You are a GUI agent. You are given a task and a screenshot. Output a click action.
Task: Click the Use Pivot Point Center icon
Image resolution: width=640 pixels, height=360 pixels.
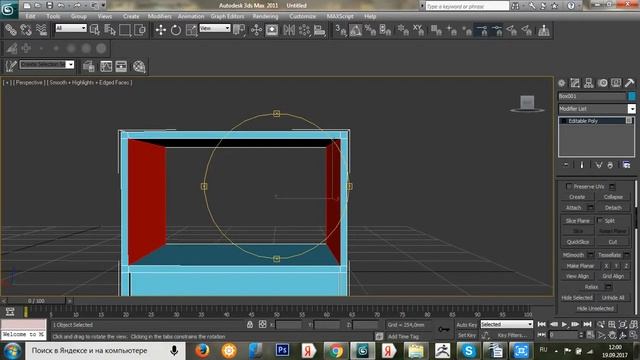tap(239, 30)
